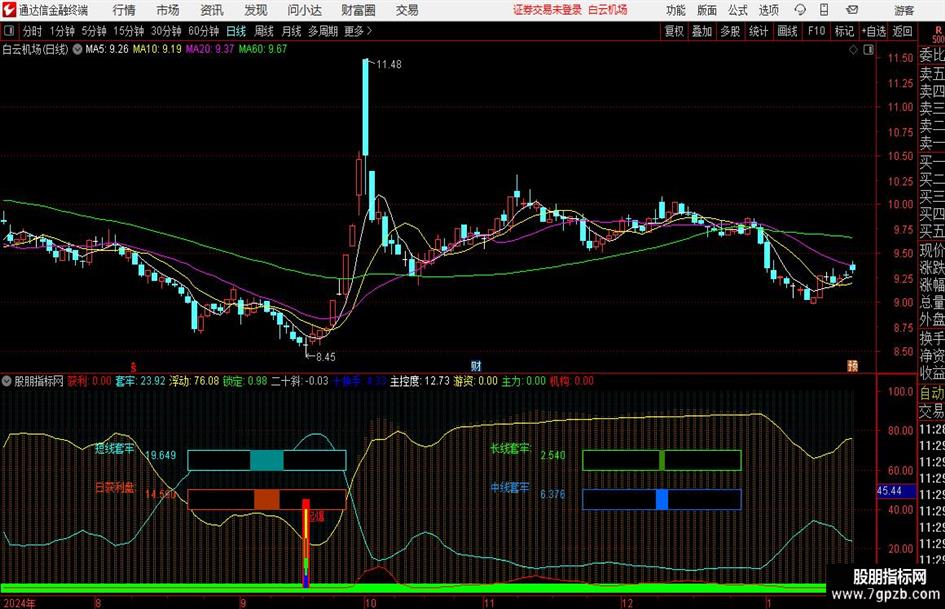Viewport: 945px width, 609px height.
Task: Expand the dropdown arrow beside 股朋指标网 indicator
Action: [7, 381]
